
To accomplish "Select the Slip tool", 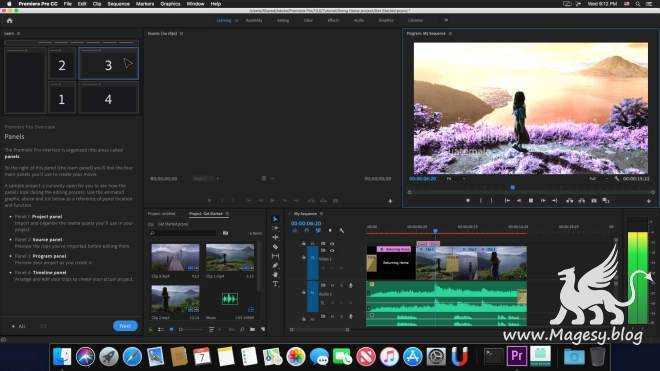I will [x=275, y=256].
